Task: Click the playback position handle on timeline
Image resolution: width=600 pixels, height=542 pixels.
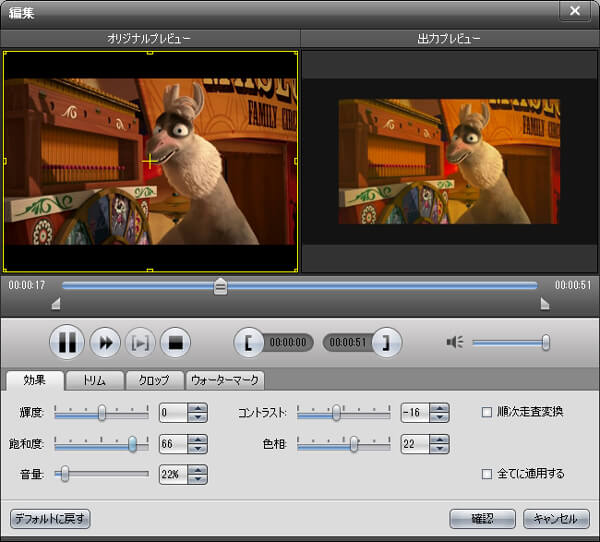Action: click(x=220, y=286)
